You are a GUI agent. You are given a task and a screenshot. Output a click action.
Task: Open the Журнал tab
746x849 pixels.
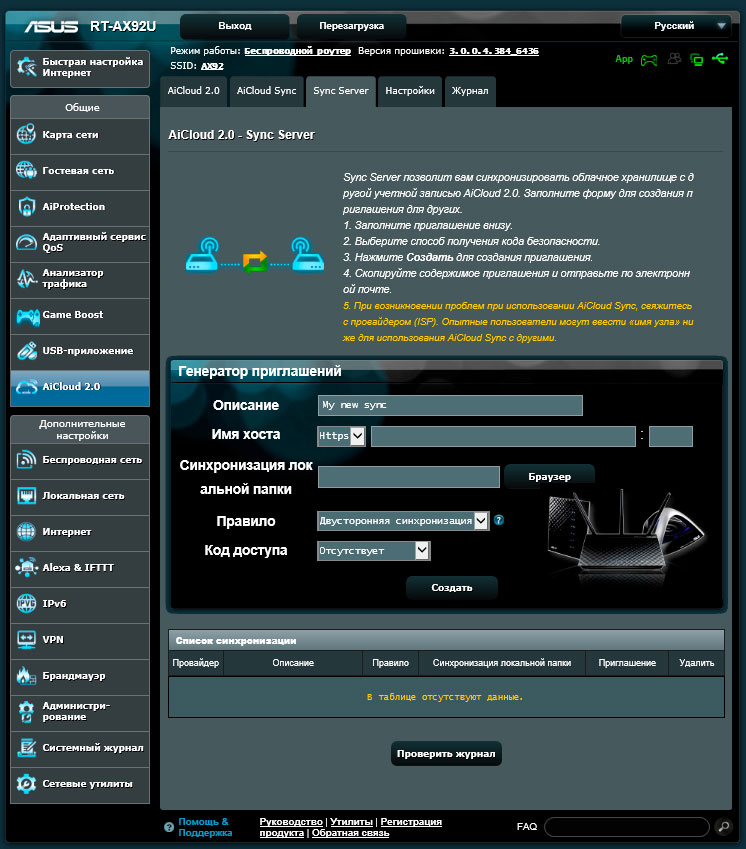pyautogui.click(x=470, y=91)
